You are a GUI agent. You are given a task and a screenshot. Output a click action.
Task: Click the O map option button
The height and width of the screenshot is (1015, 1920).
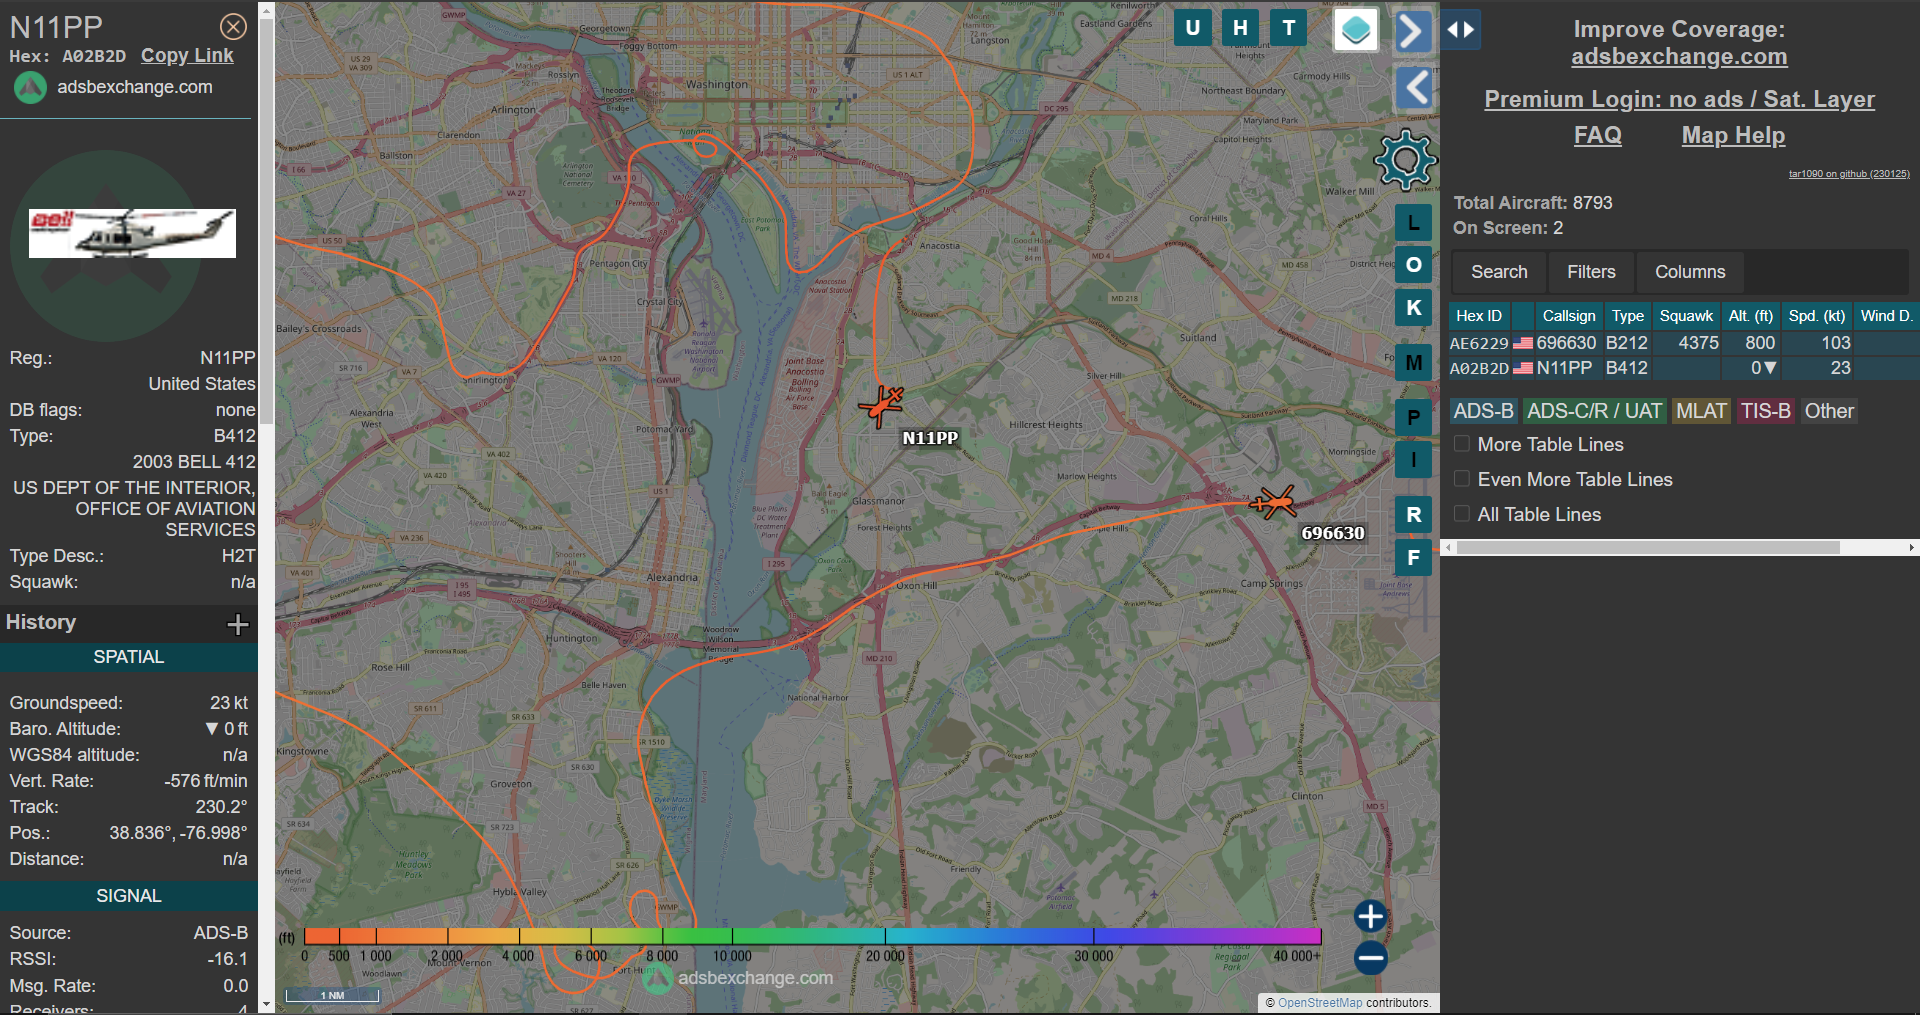click(1413, 264)
